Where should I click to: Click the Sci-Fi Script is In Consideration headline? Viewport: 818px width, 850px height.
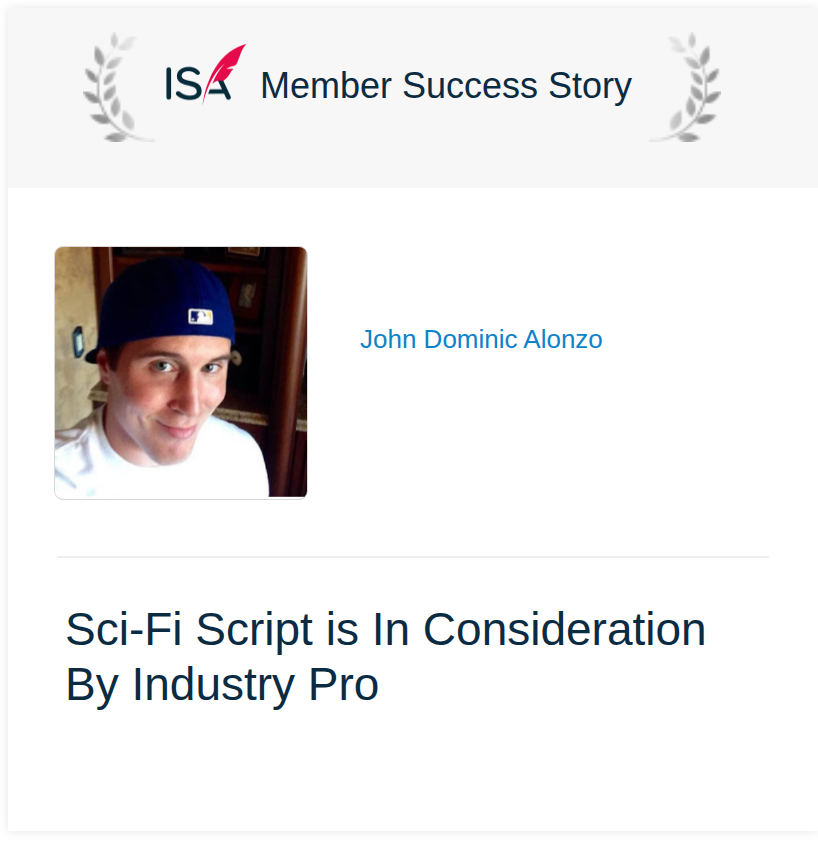point(385,629)
